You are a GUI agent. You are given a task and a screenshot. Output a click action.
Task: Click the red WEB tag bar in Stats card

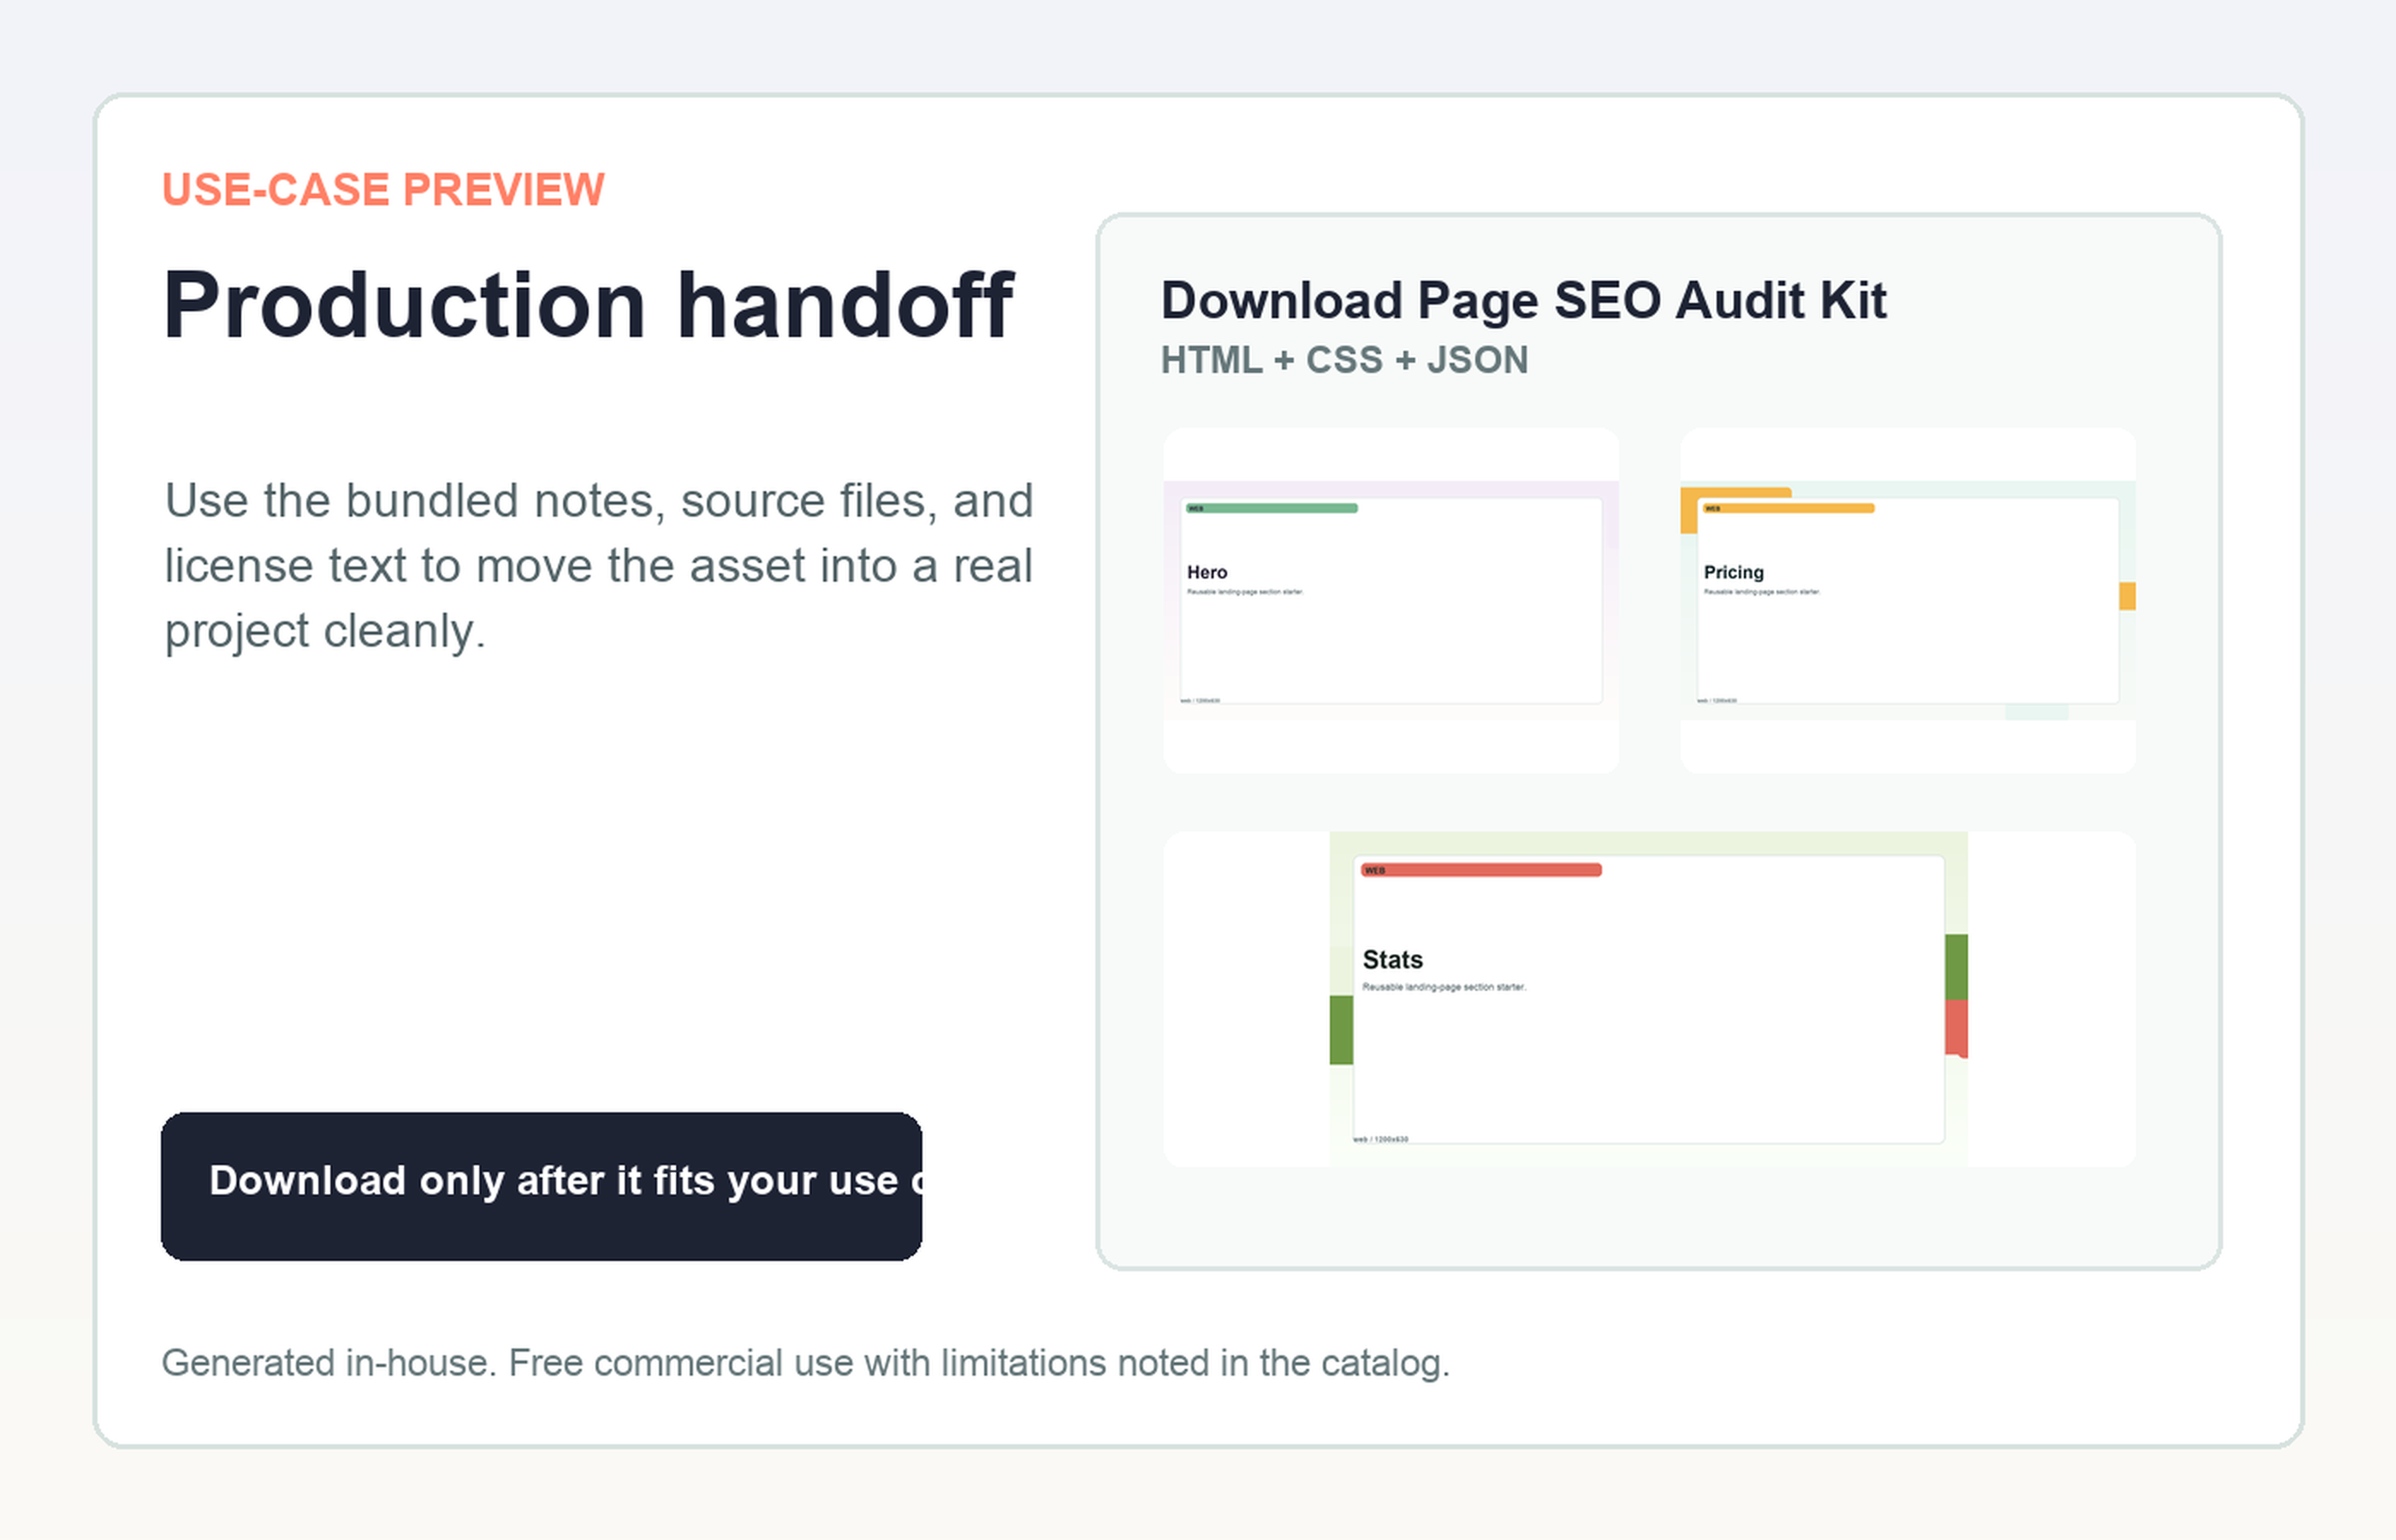[x=1481, y=870]
